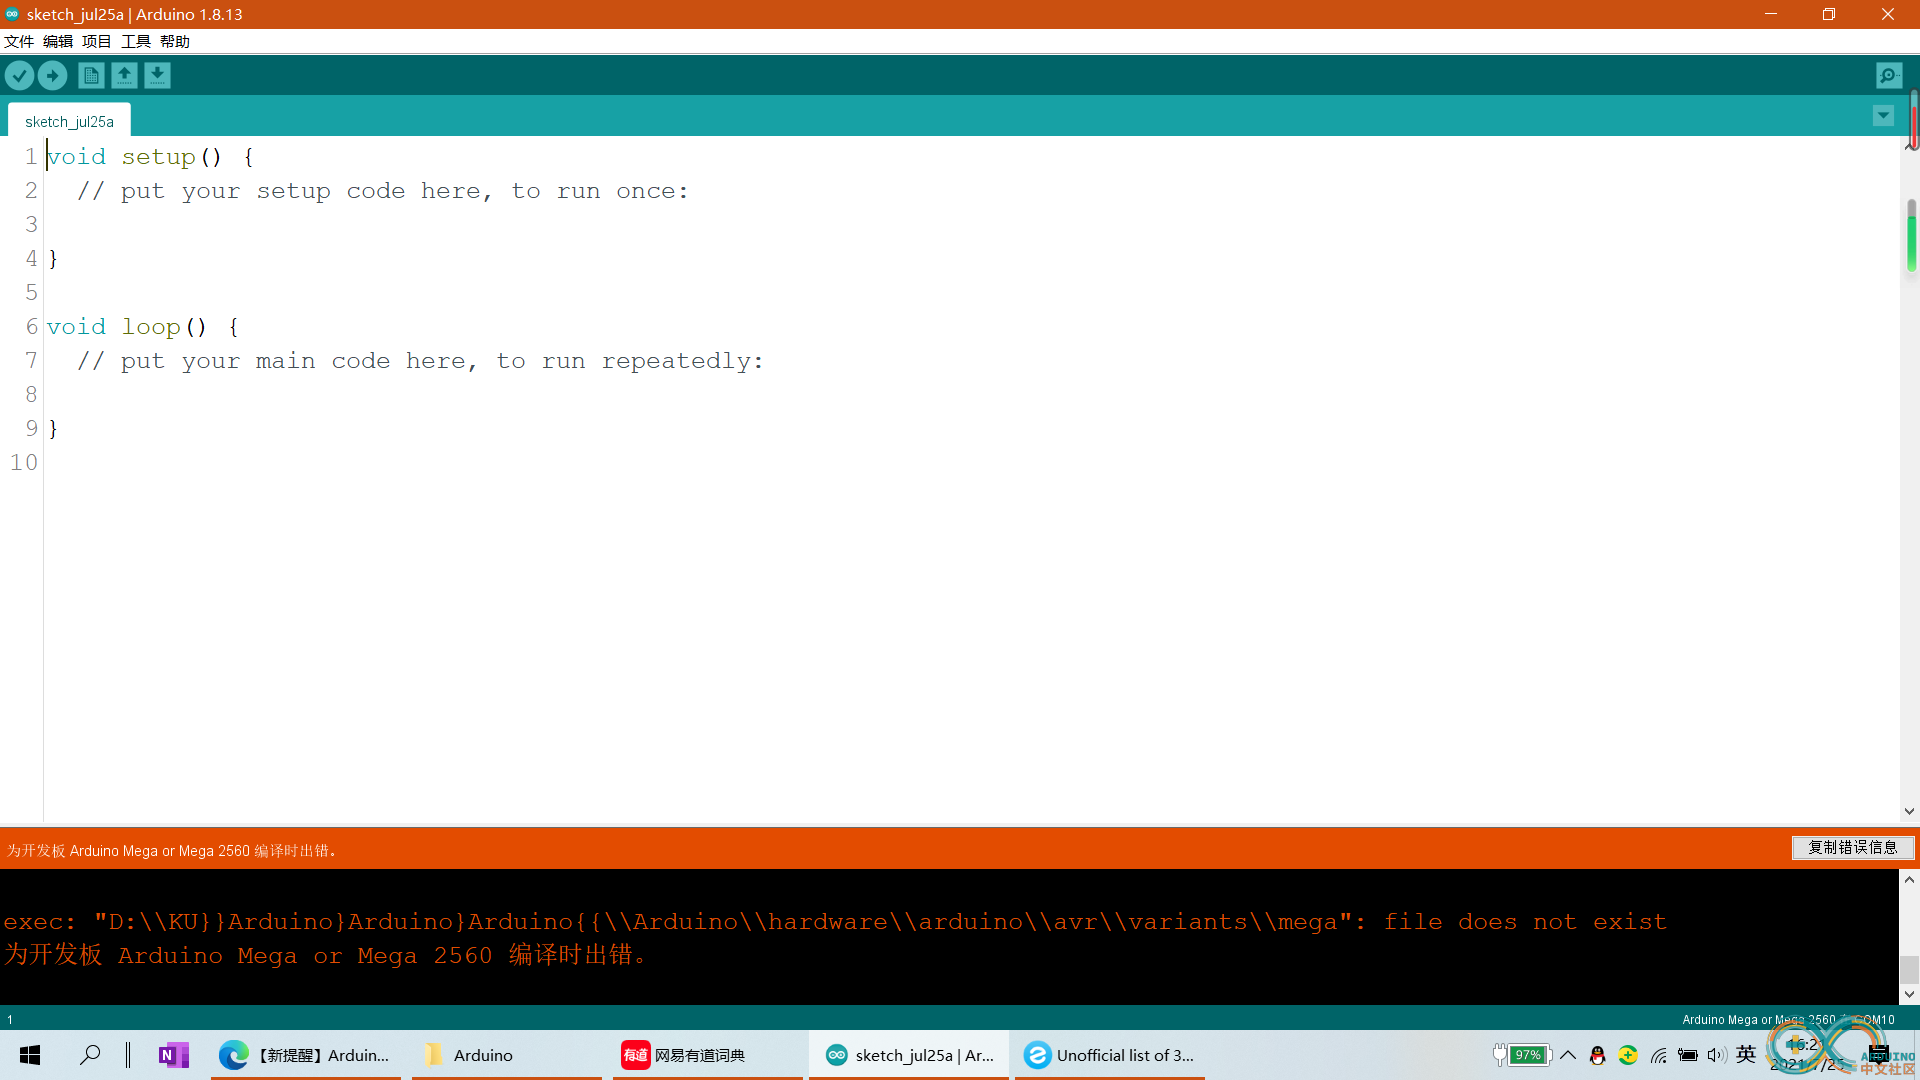The image size is (1920, 1080).
Task: Toggle the 英 input language indicator
Action: coord(1746,1054)
